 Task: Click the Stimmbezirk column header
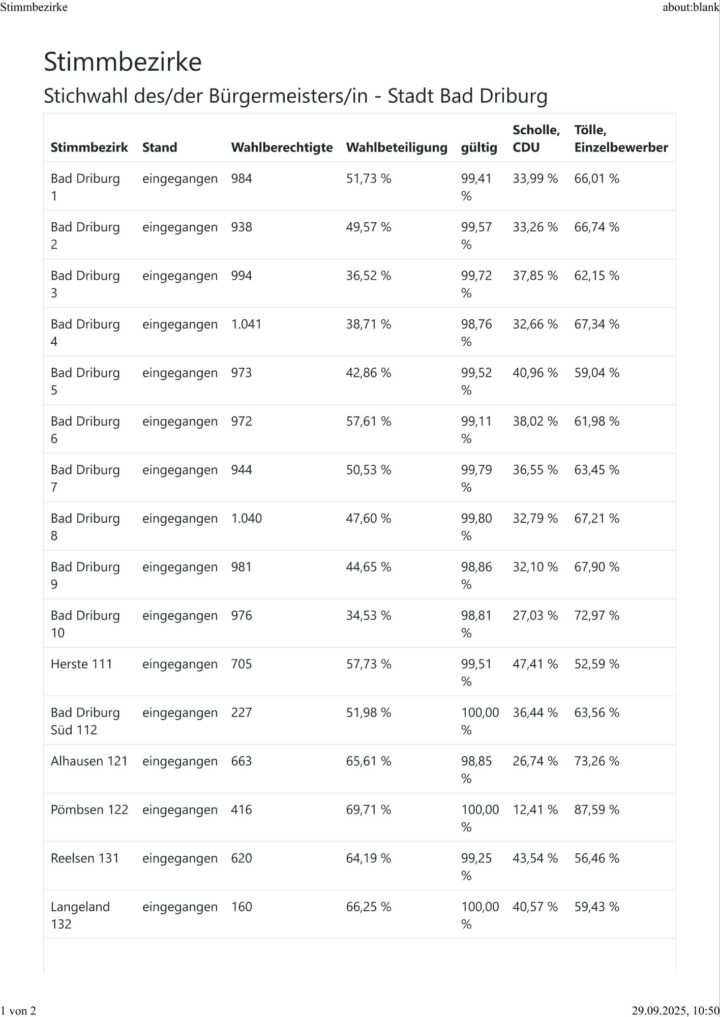[89, 147]
